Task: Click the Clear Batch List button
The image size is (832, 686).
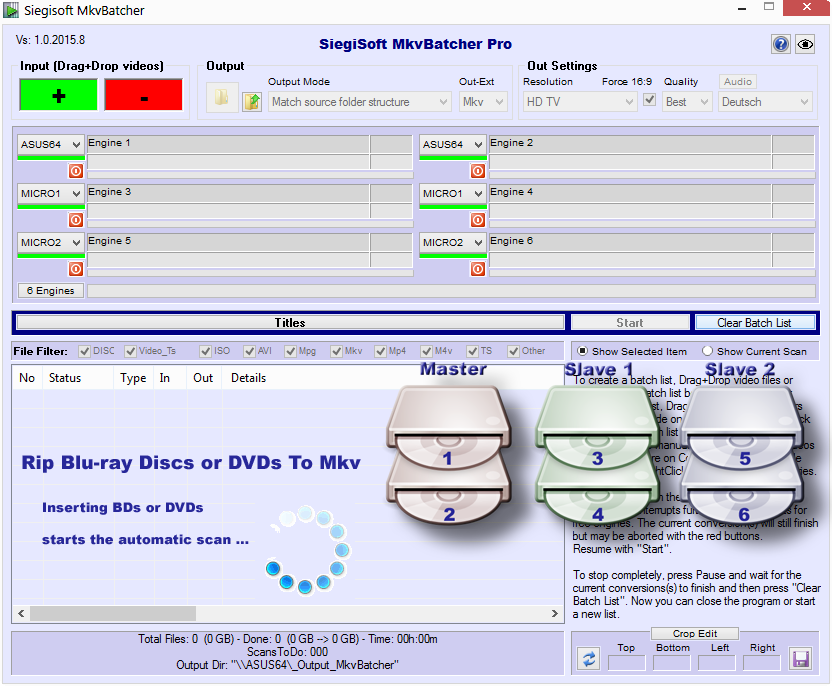Action: (755, 323)
